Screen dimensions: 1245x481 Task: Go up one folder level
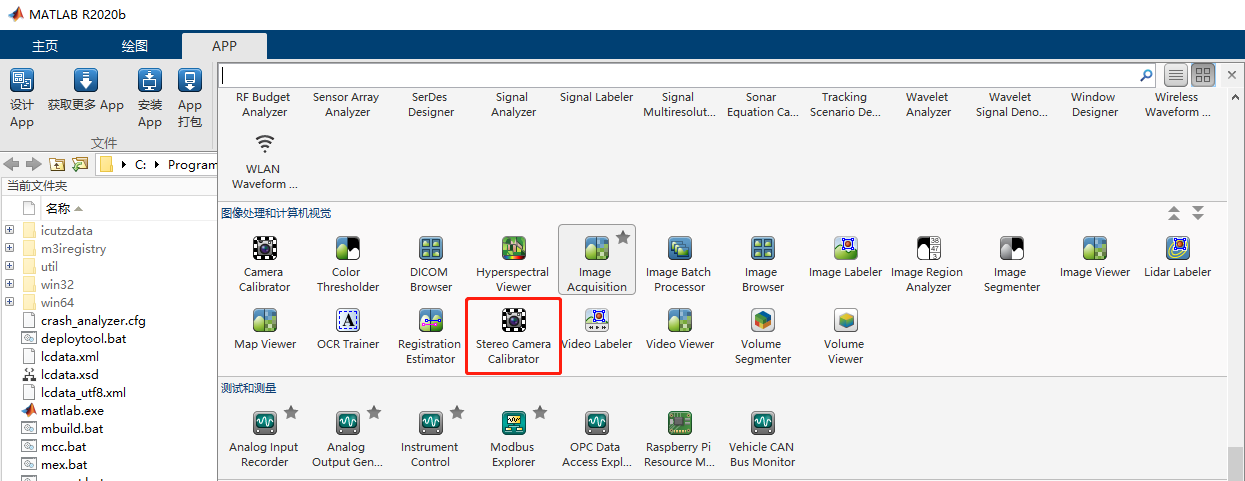tap(57, 164)
